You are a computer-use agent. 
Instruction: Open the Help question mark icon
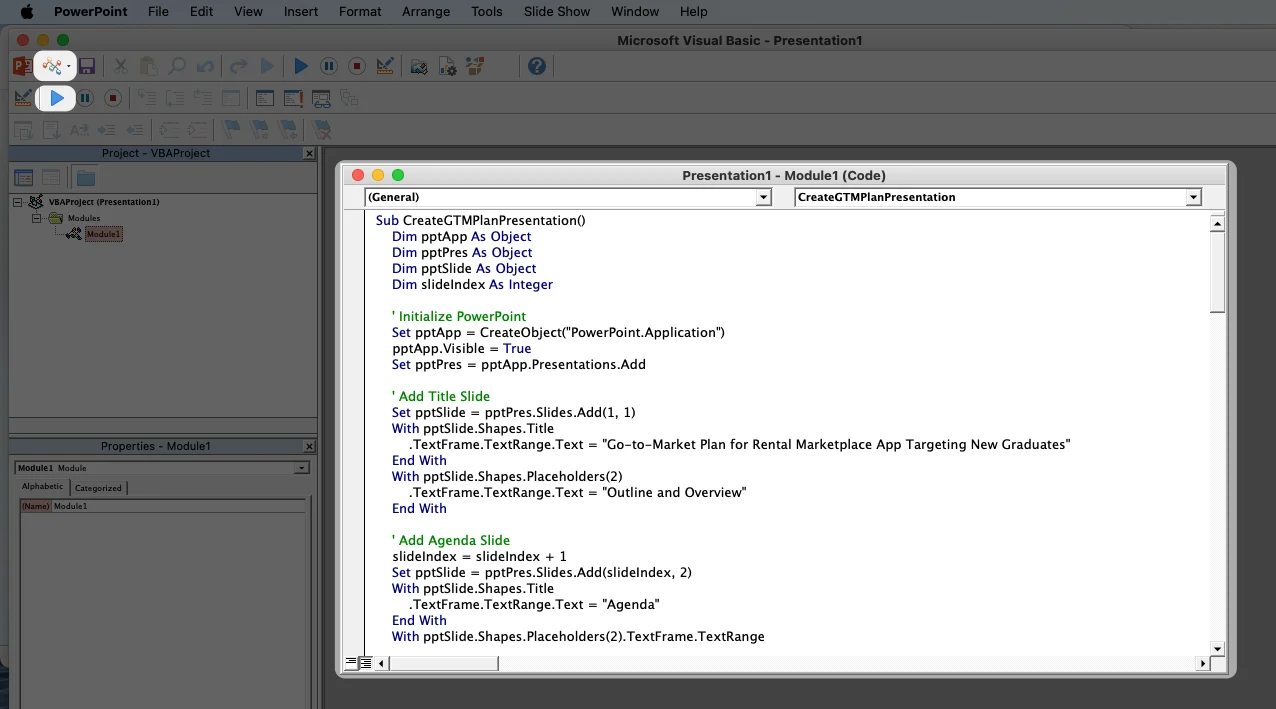click(537, 67)
